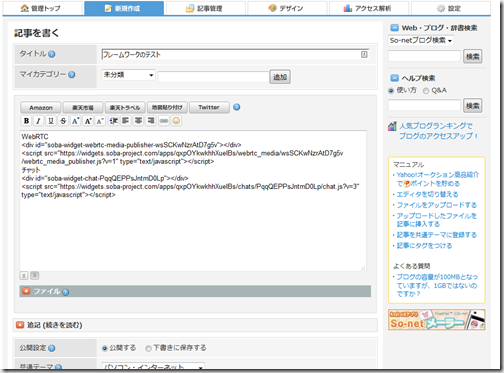Open help icon beside タイトル label
The height and width of the screenshot is (373, 504).
click(x=52, y=54)
